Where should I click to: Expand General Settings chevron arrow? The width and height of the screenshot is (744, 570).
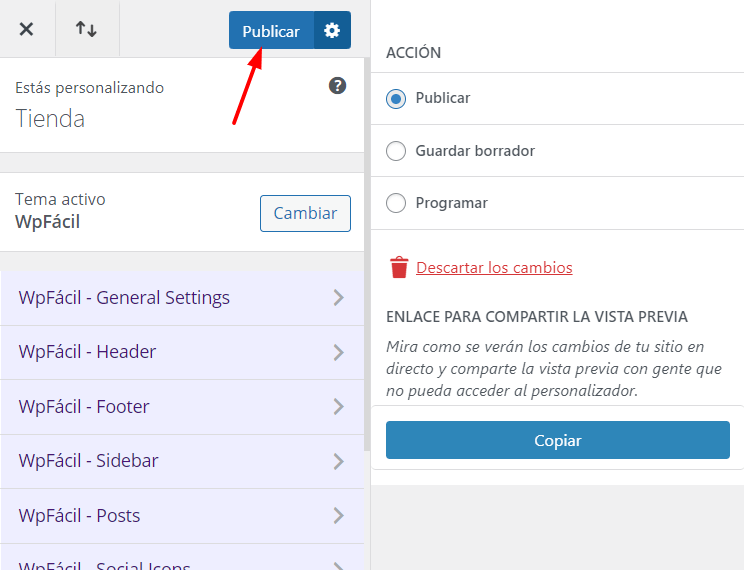pyautogui.click(x=338, y=298)
